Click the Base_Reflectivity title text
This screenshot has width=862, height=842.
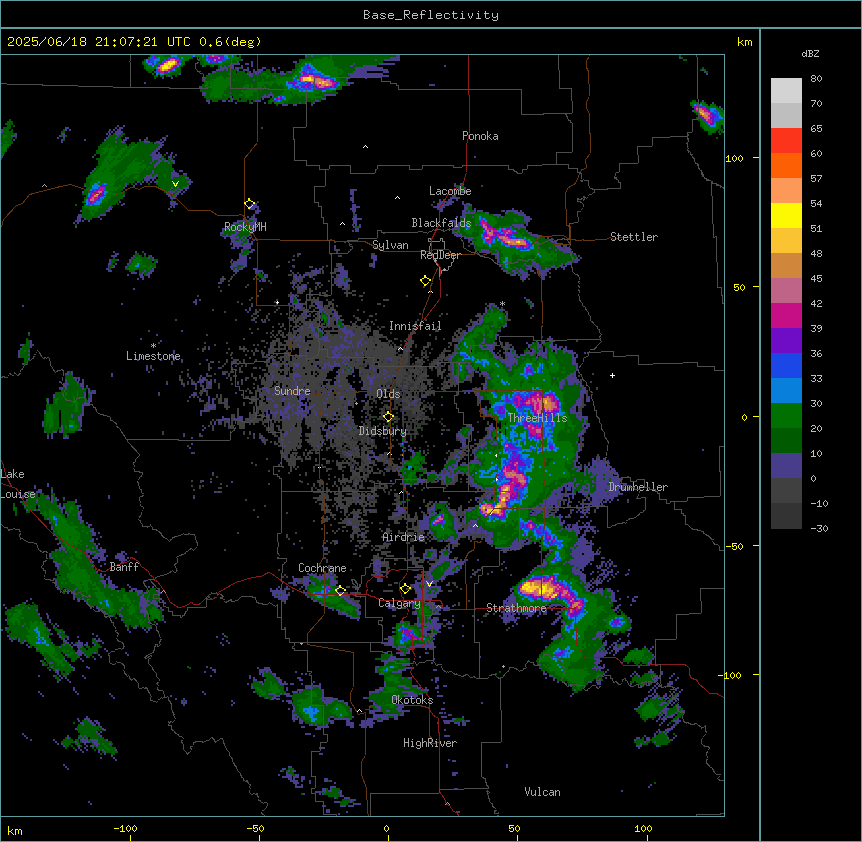431,15
